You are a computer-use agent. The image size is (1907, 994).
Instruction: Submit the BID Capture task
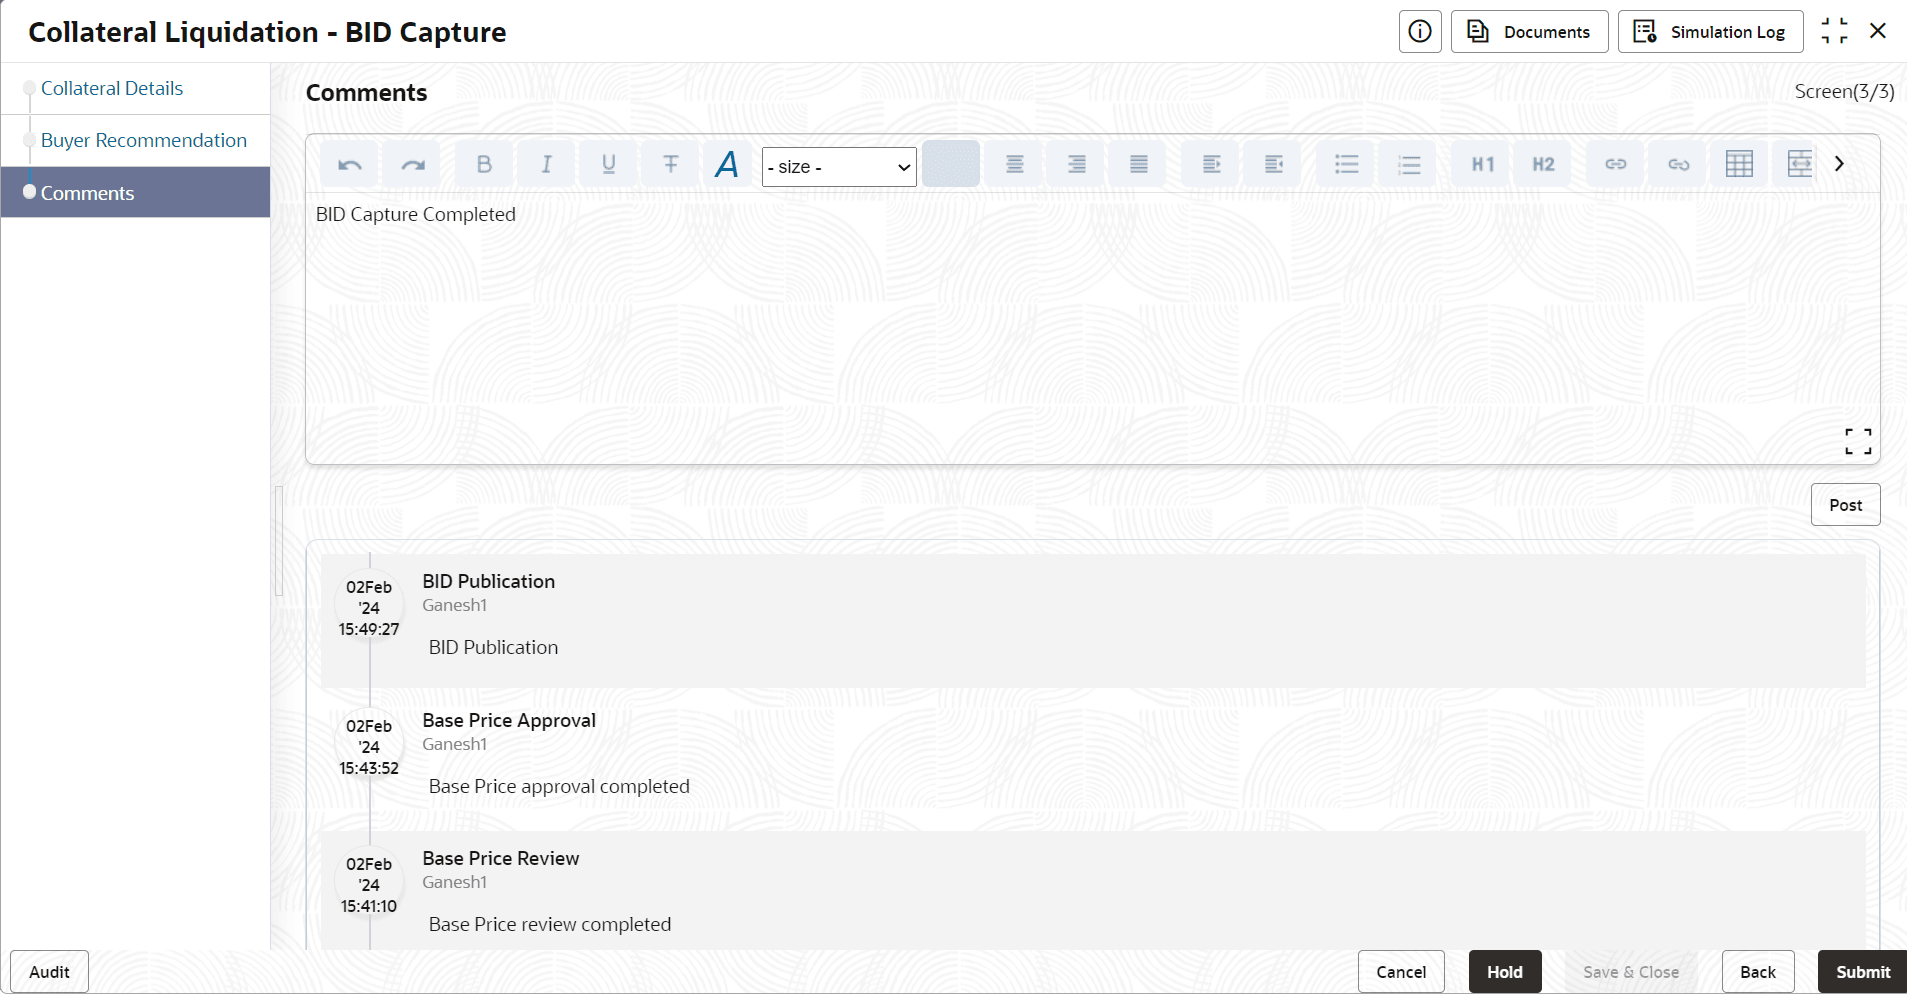tap(1863, 972)
